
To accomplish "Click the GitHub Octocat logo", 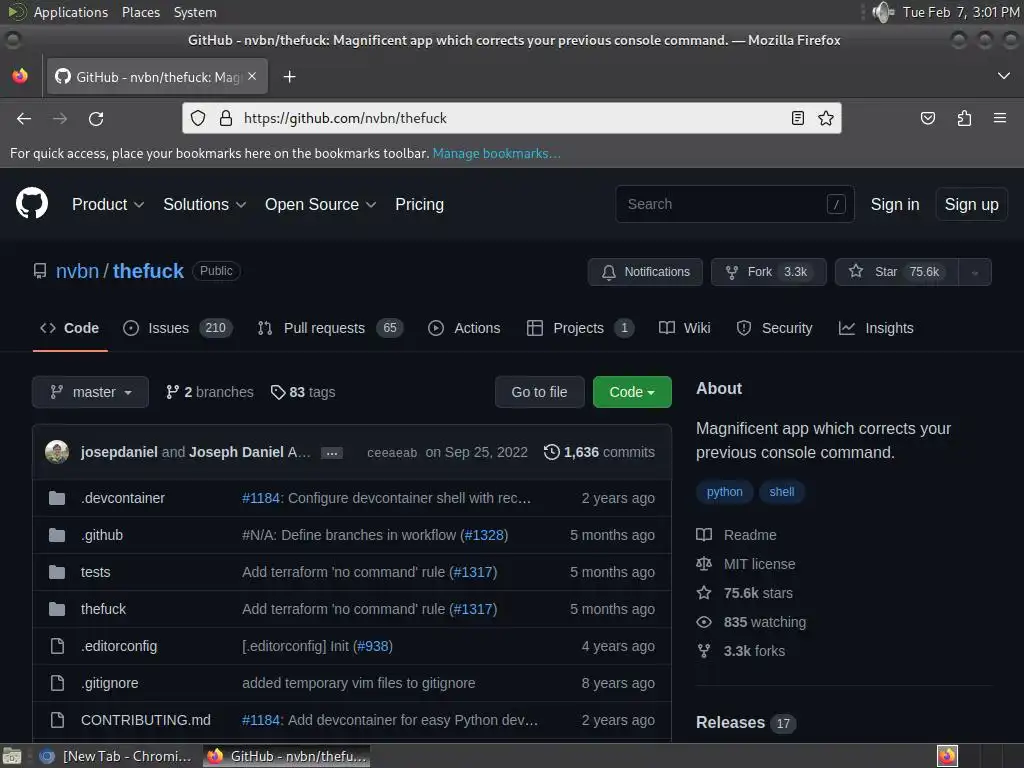I will (x=32, y=204).
